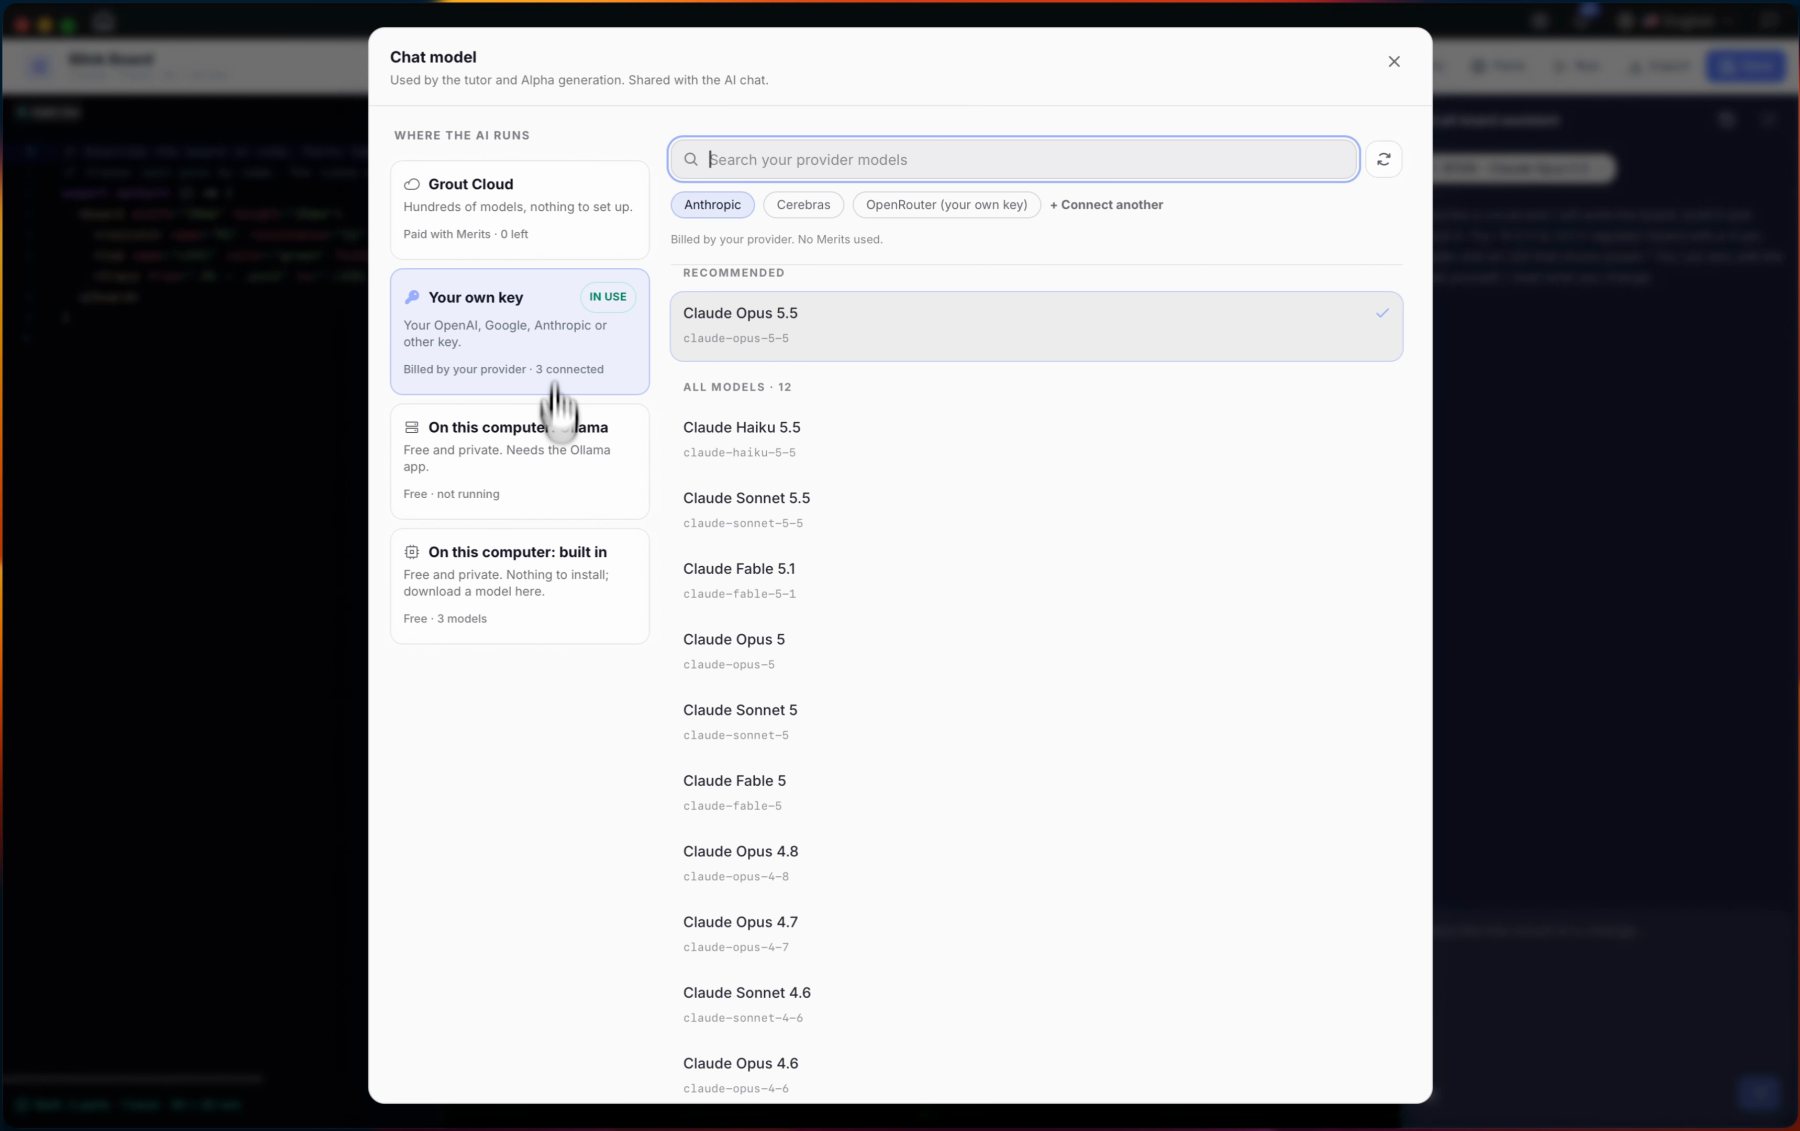1800x1131 pixels.
Task: Click the checkmark on Claude Opus 5.5
Action: [1382, 313]
